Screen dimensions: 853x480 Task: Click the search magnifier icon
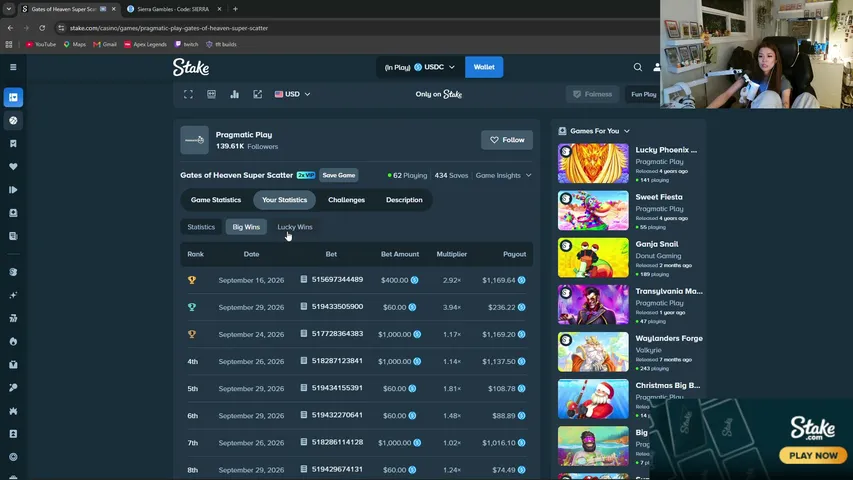638,67
